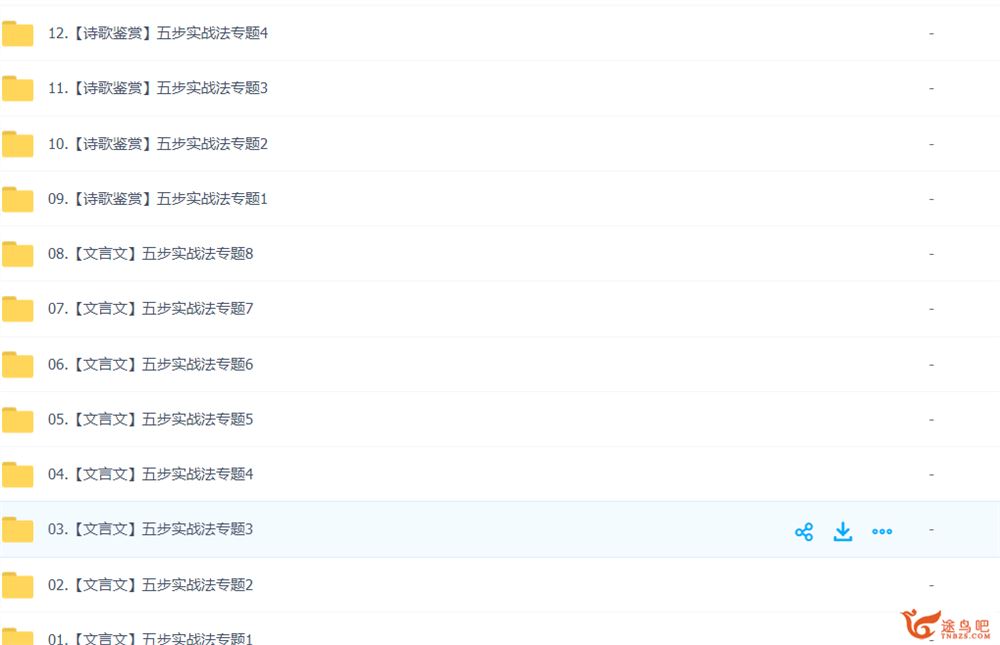
Task: Click folder icon of 12.【诗歌鉴赏】专题4
Action: (18, 33)
